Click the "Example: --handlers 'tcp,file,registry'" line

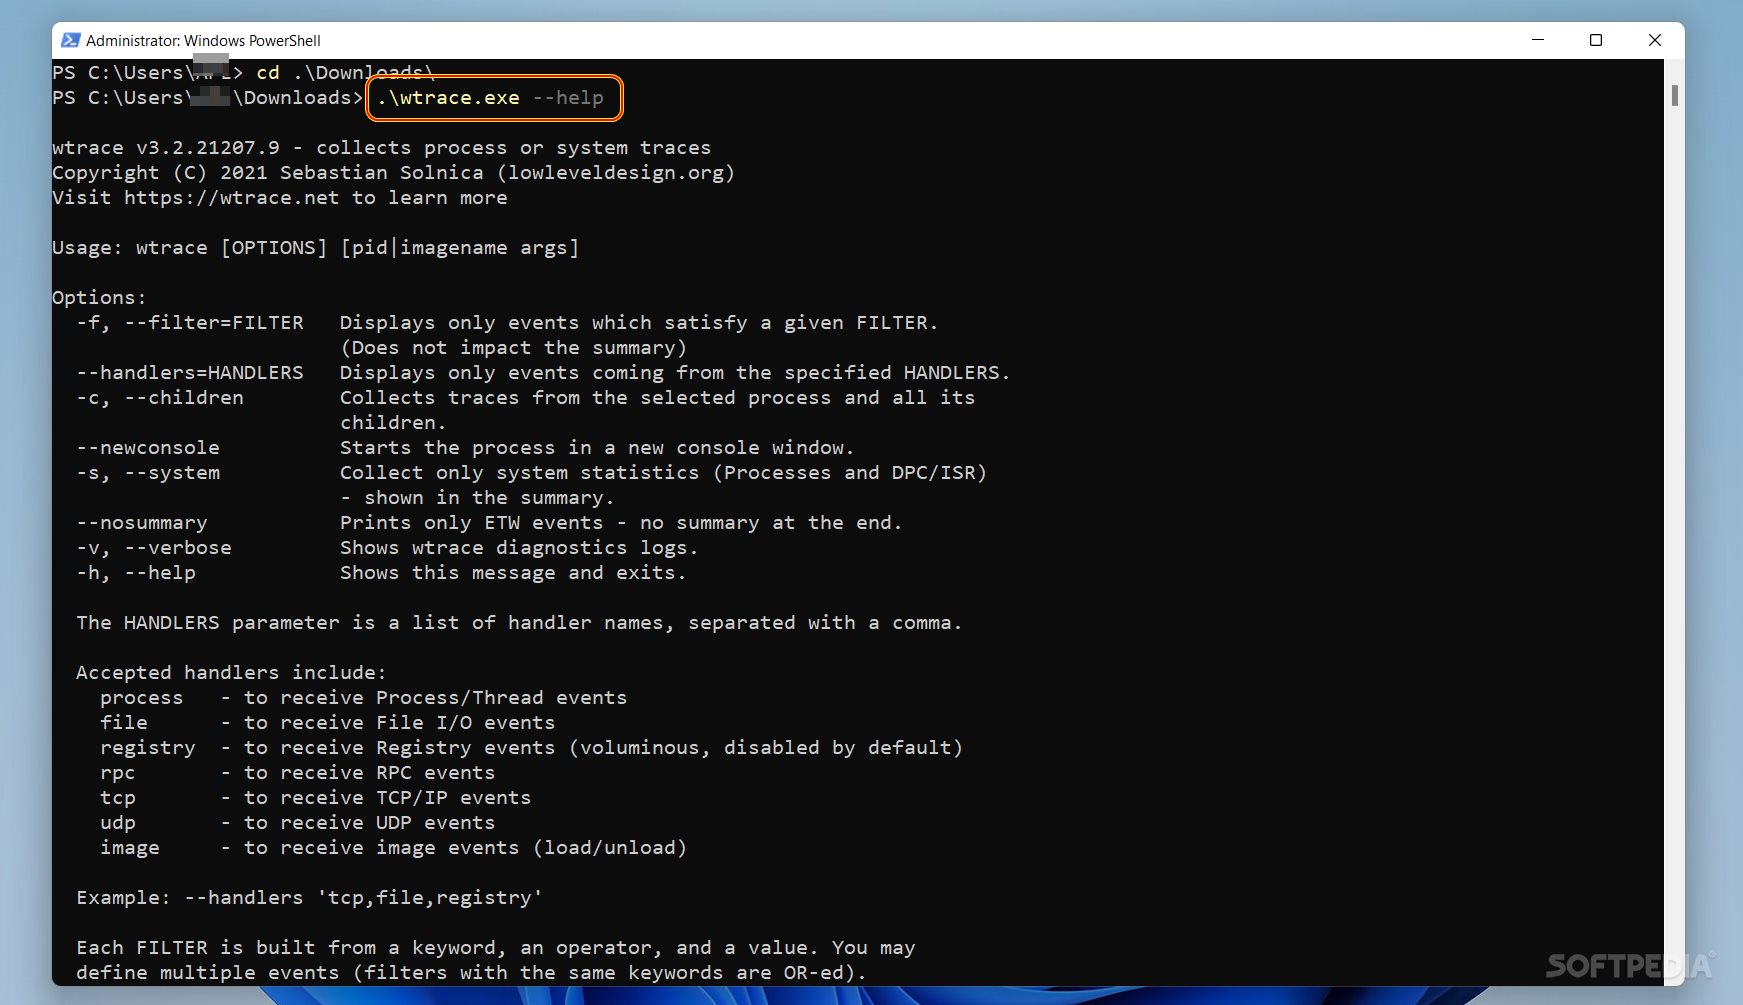[309, 898]
